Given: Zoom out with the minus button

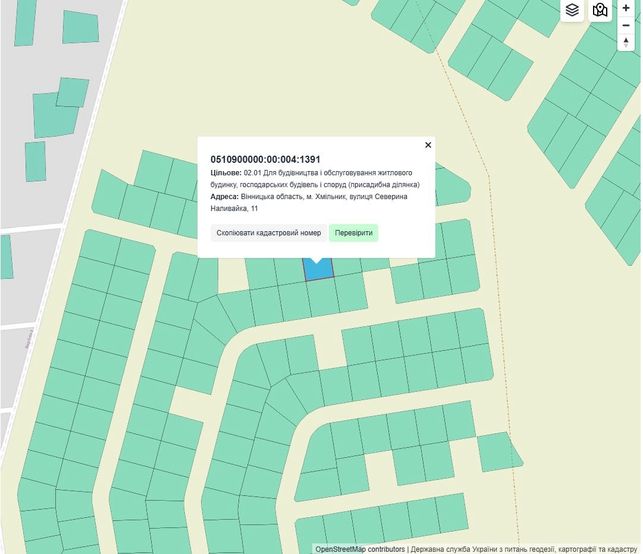Looking at the screenshot, I should [x=626, y=25].
